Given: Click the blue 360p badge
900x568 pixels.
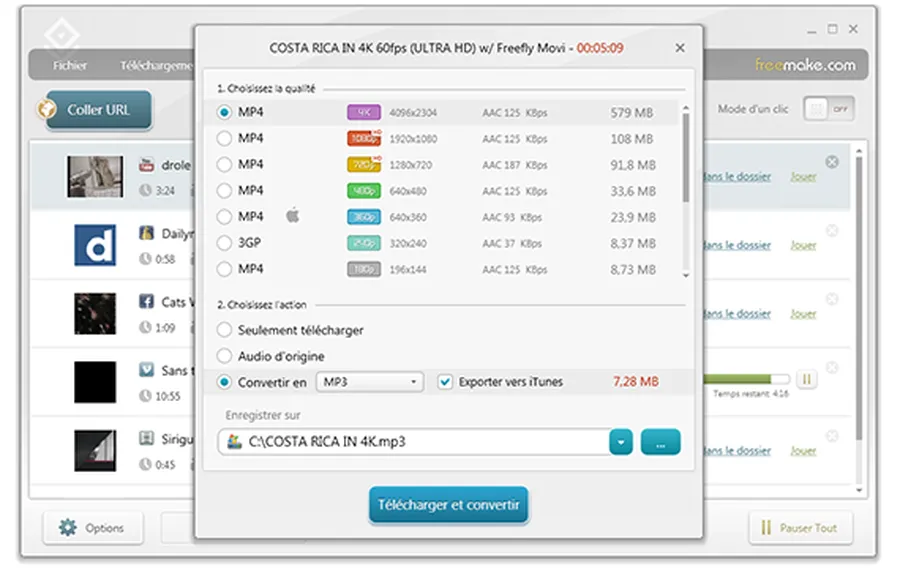Looking at the screenshot, I should 364,217.
